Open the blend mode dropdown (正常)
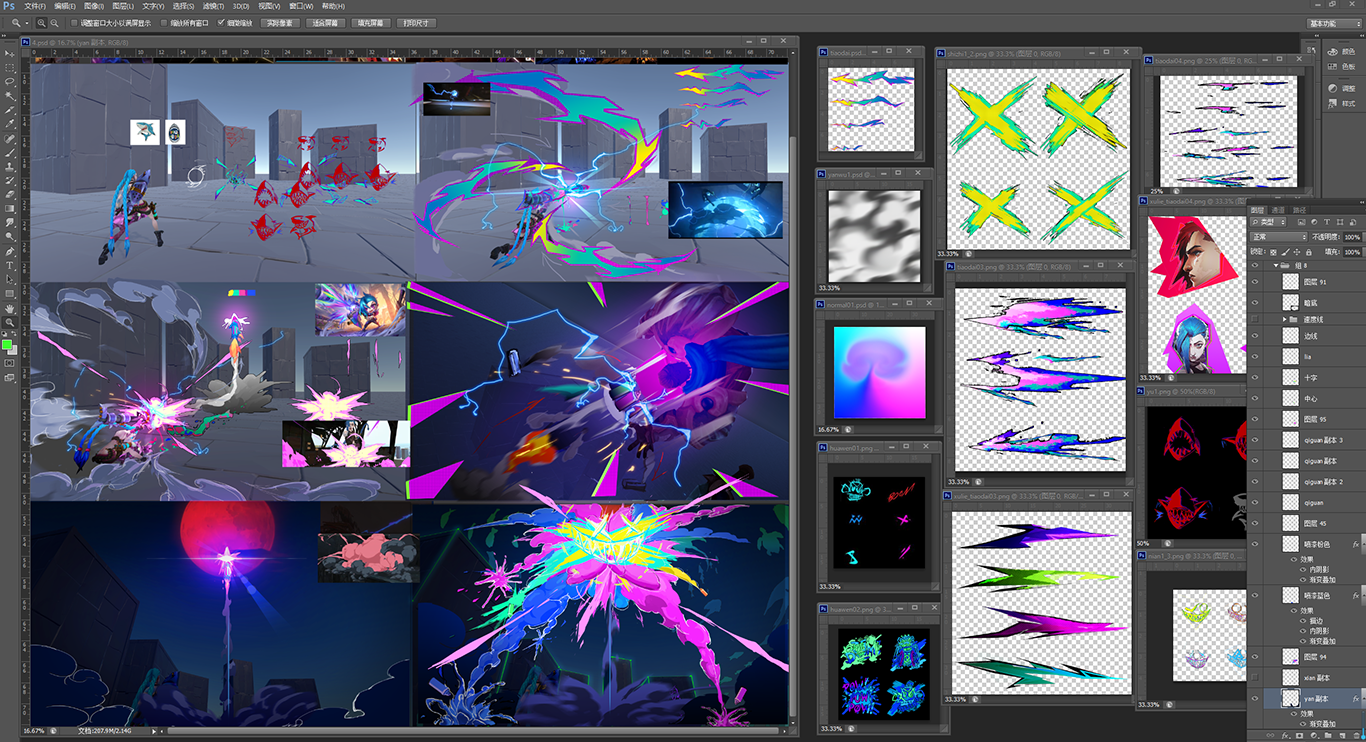This screenshot has width=1366, height=742. coord(1280,237)
